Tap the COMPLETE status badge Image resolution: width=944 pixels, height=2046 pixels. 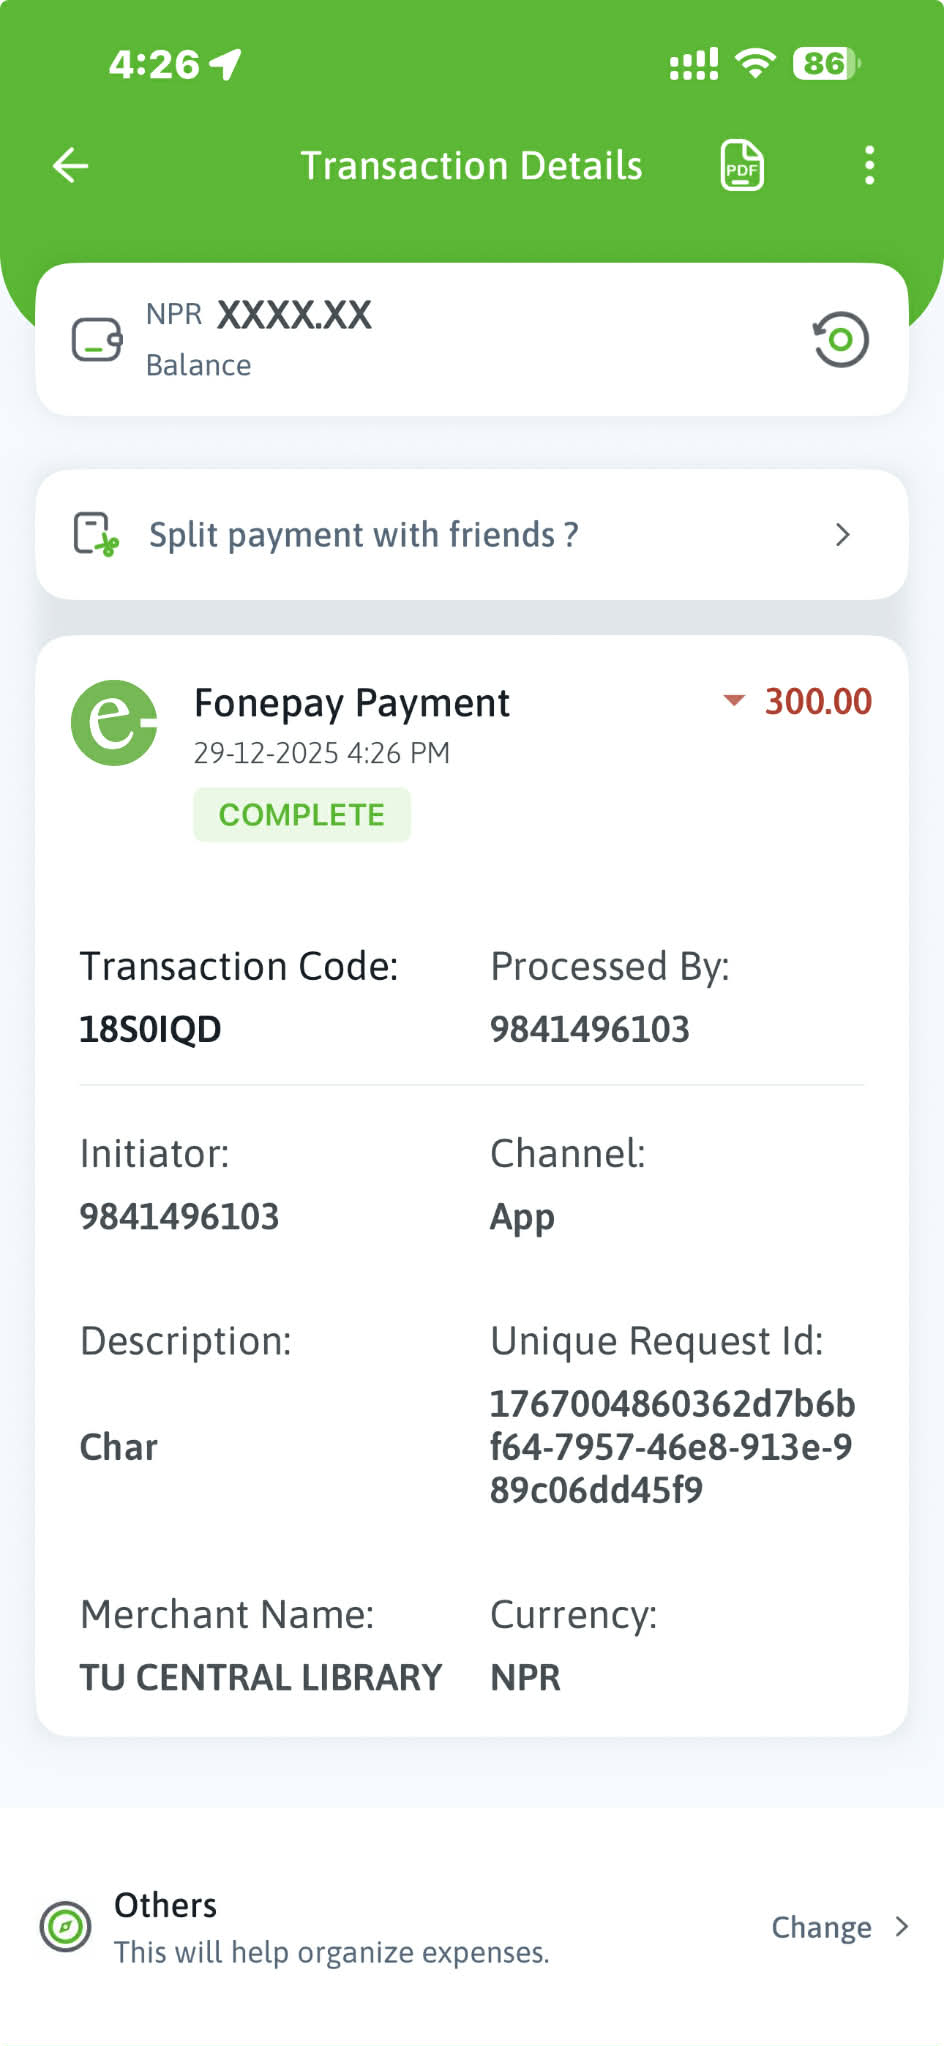click(x=302, y=815)
